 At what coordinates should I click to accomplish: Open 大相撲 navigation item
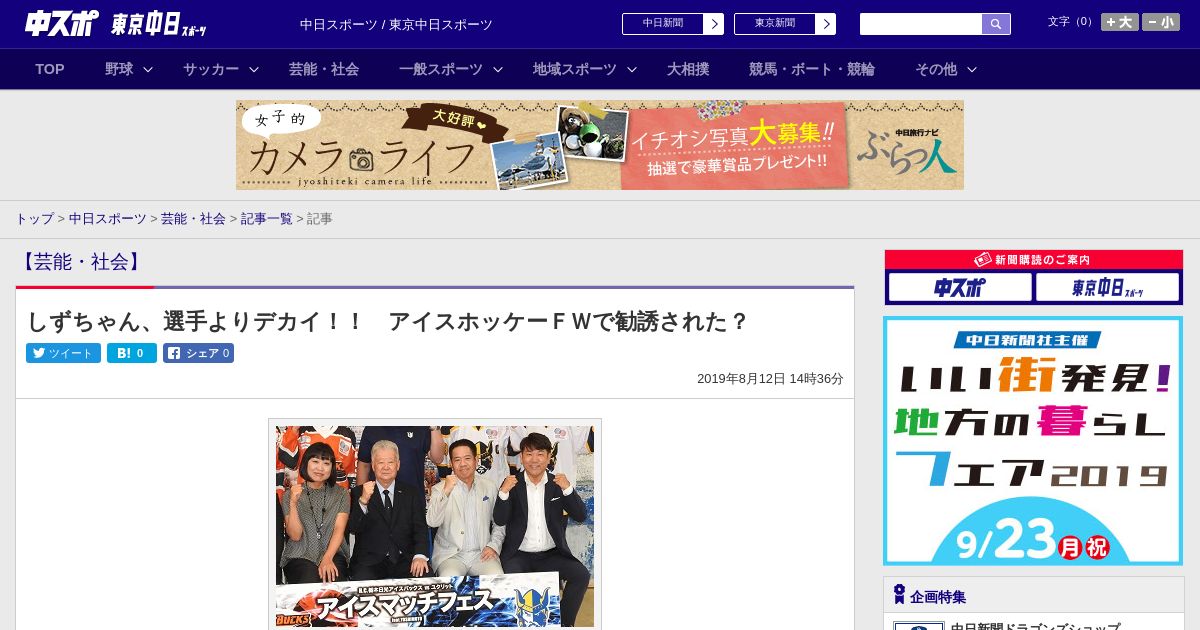pos(688,69)
